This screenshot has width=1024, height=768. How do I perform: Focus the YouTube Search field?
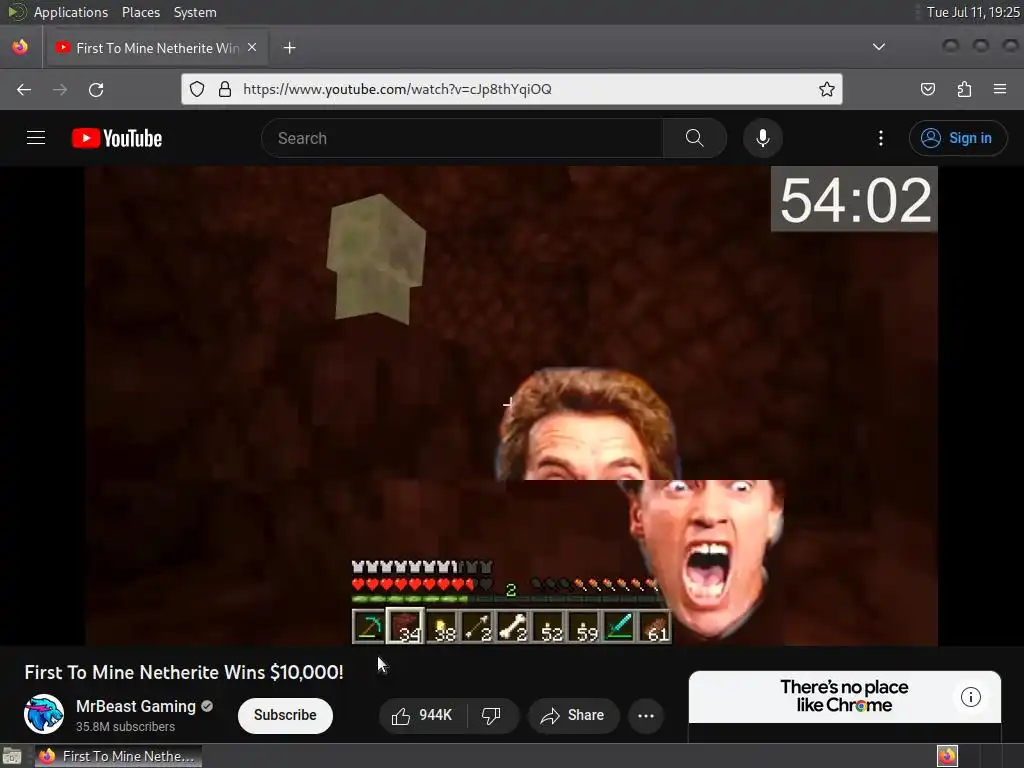(462, 138)
